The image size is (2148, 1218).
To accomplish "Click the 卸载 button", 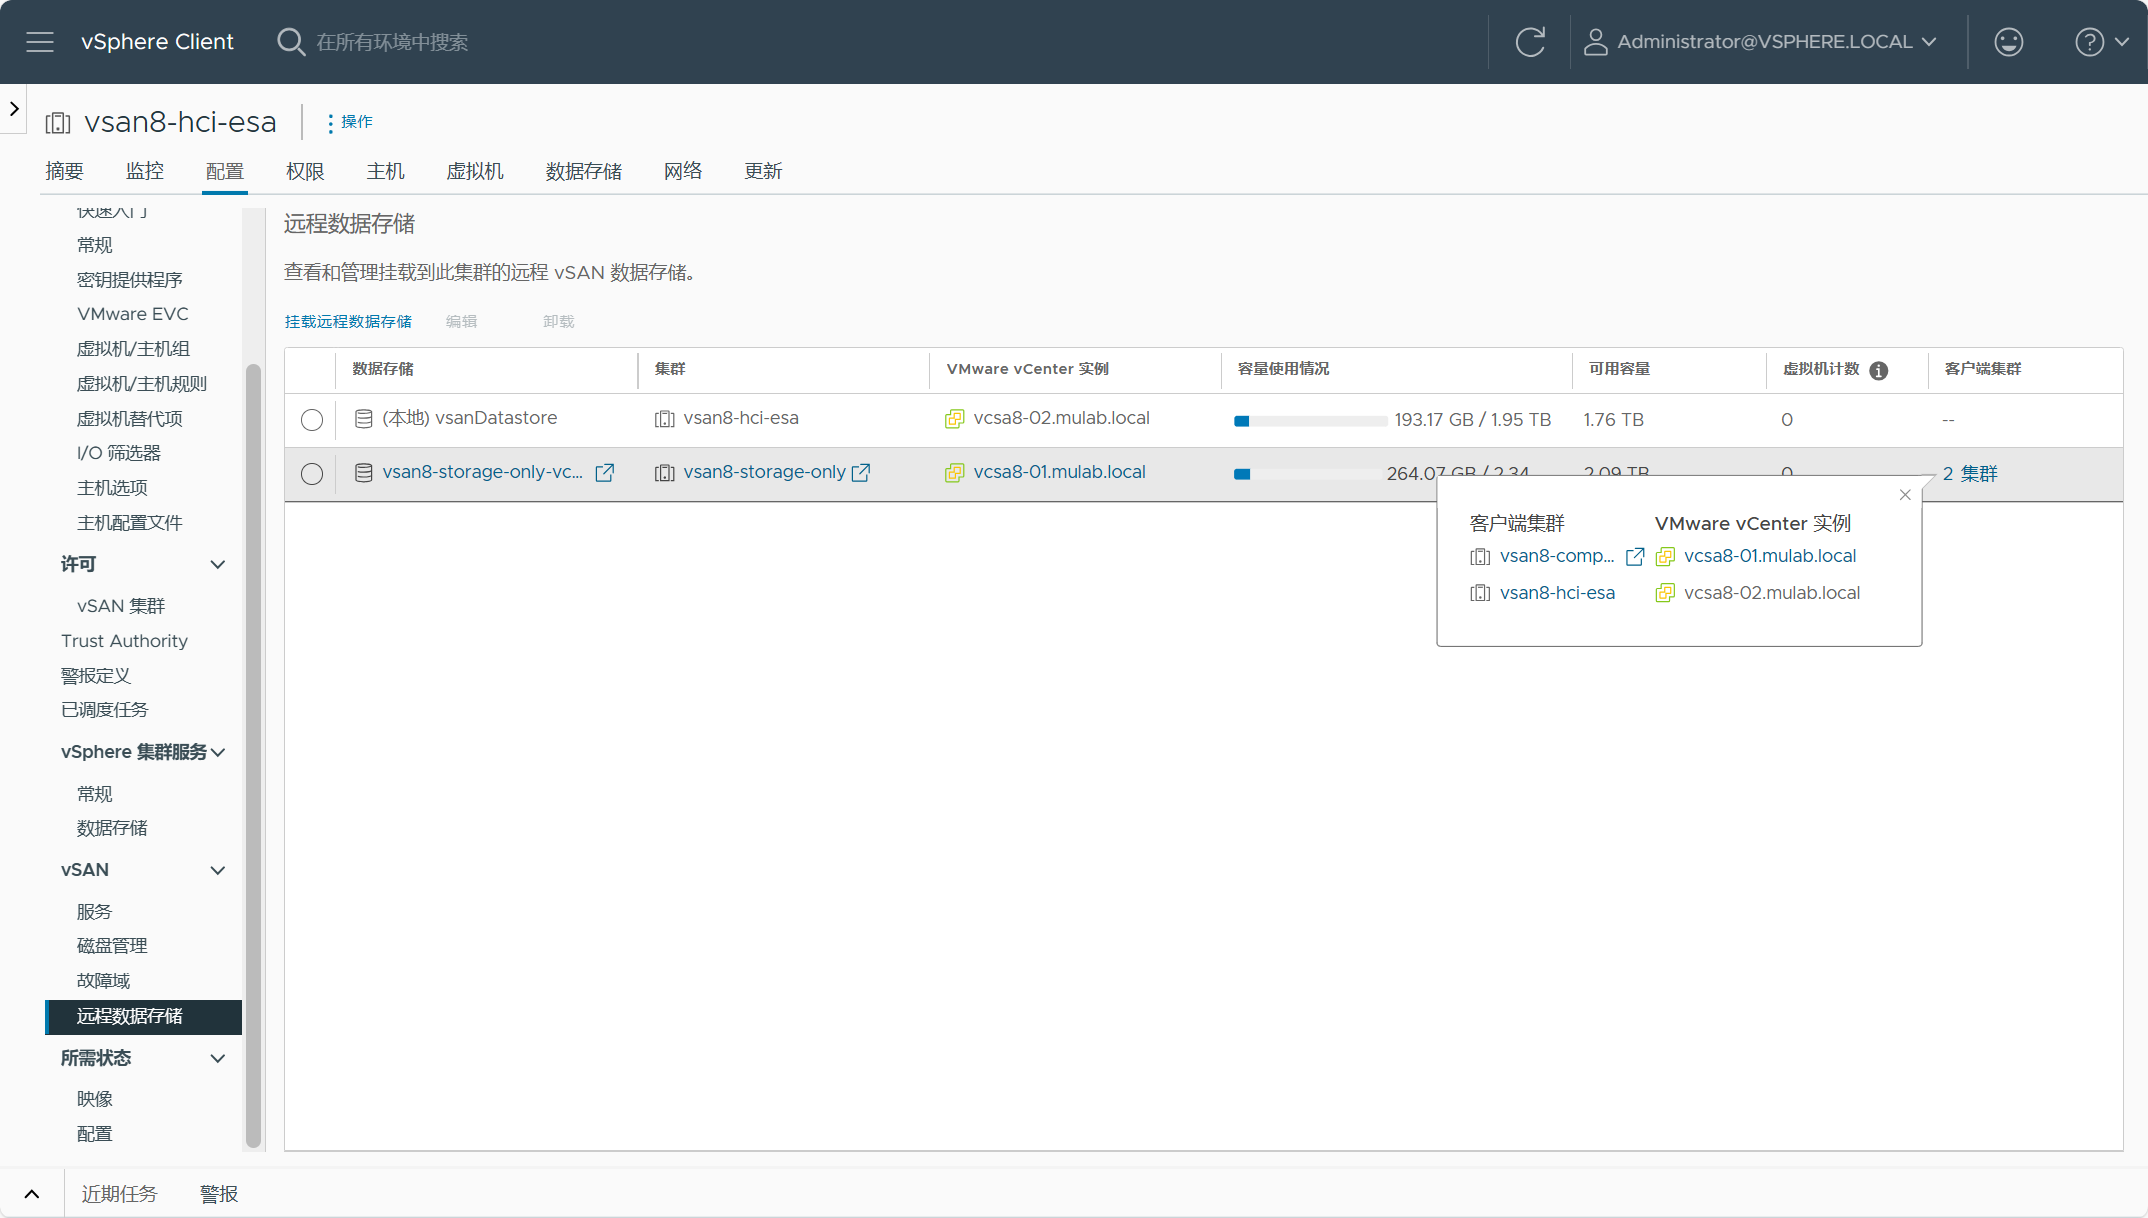I will 558,322.
